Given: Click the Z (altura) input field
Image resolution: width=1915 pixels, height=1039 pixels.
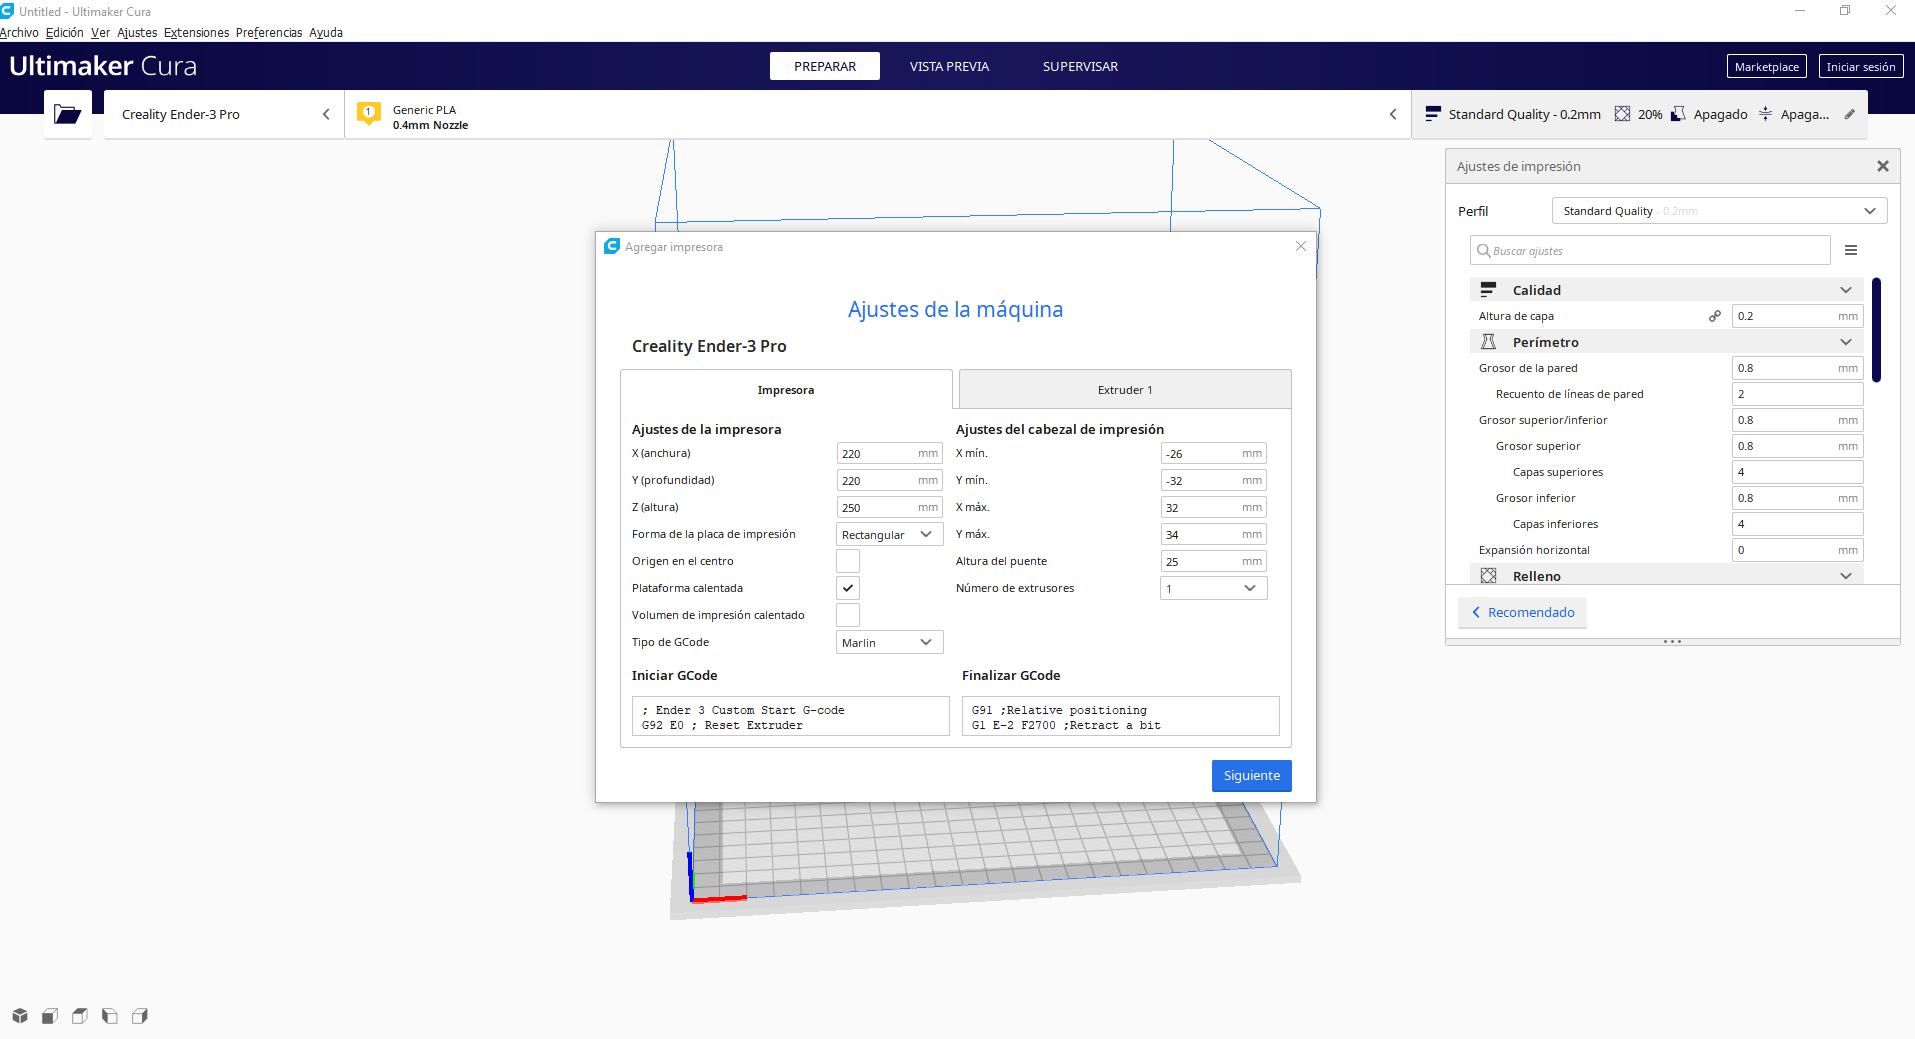Looking at the screenshot, I should click(x=889, y=507).
